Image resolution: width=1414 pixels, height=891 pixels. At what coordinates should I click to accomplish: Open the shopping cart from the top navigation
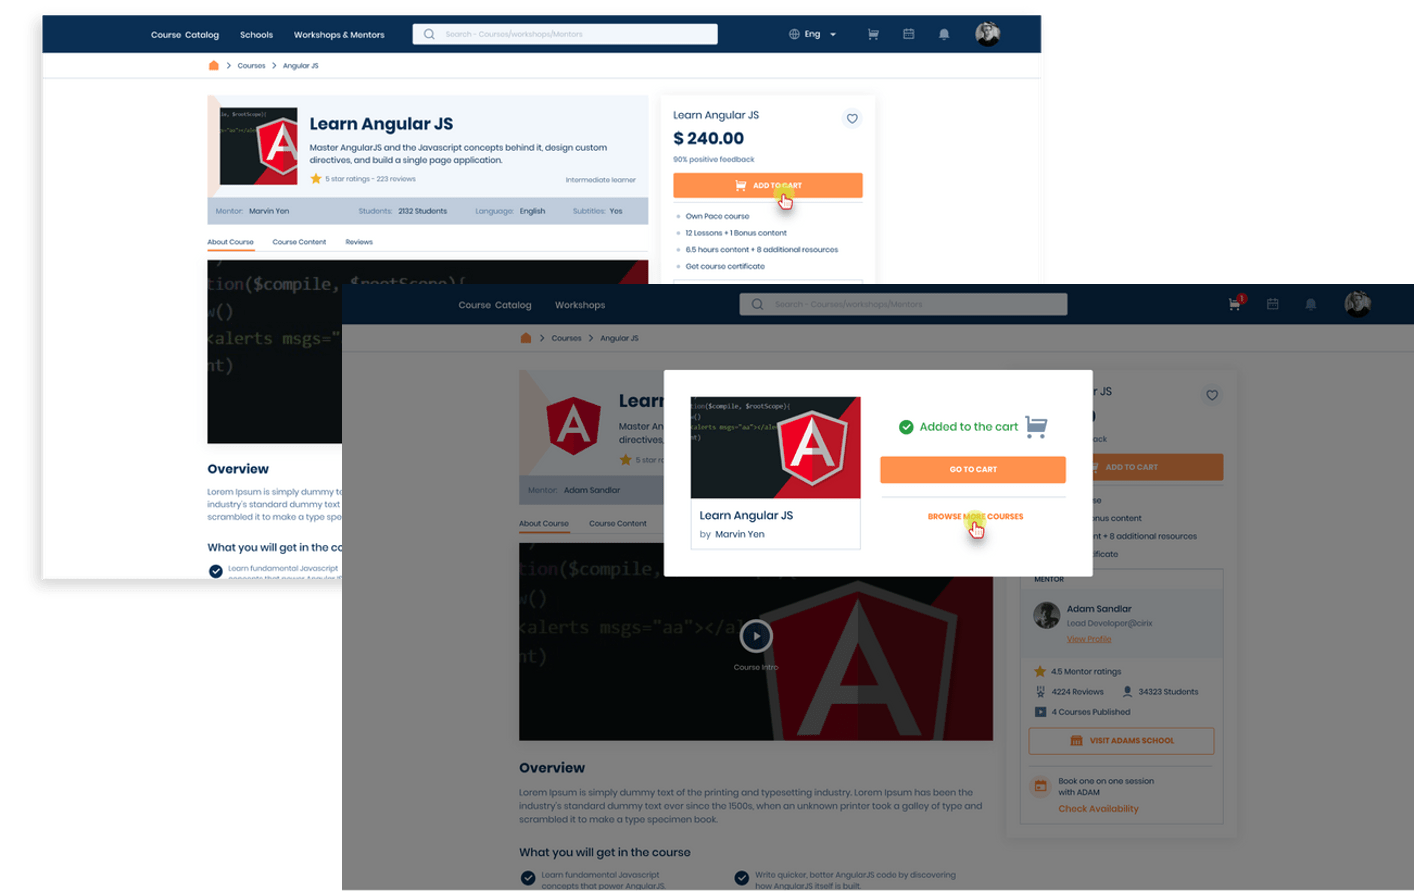[872, 33]
